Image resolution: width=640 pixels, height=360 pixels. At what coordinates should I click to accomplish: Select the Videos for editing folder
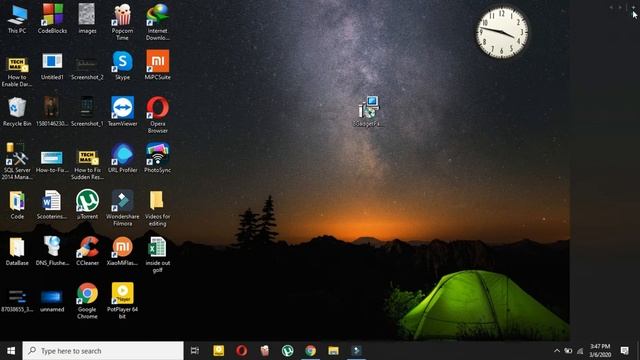pos(158,208)
